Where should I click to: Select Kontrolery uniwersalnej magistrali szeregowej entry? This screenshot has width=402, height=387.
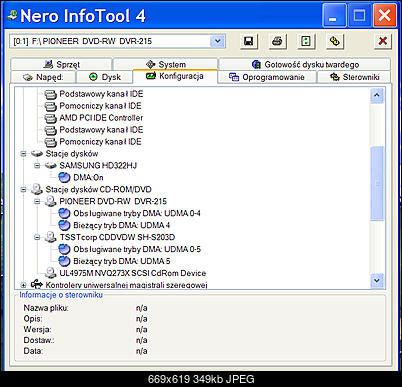[126, 285]
